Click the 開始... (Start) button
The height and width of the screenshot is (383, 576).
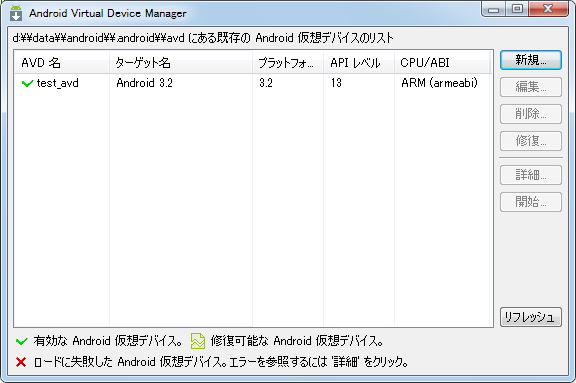click(530, 202)
